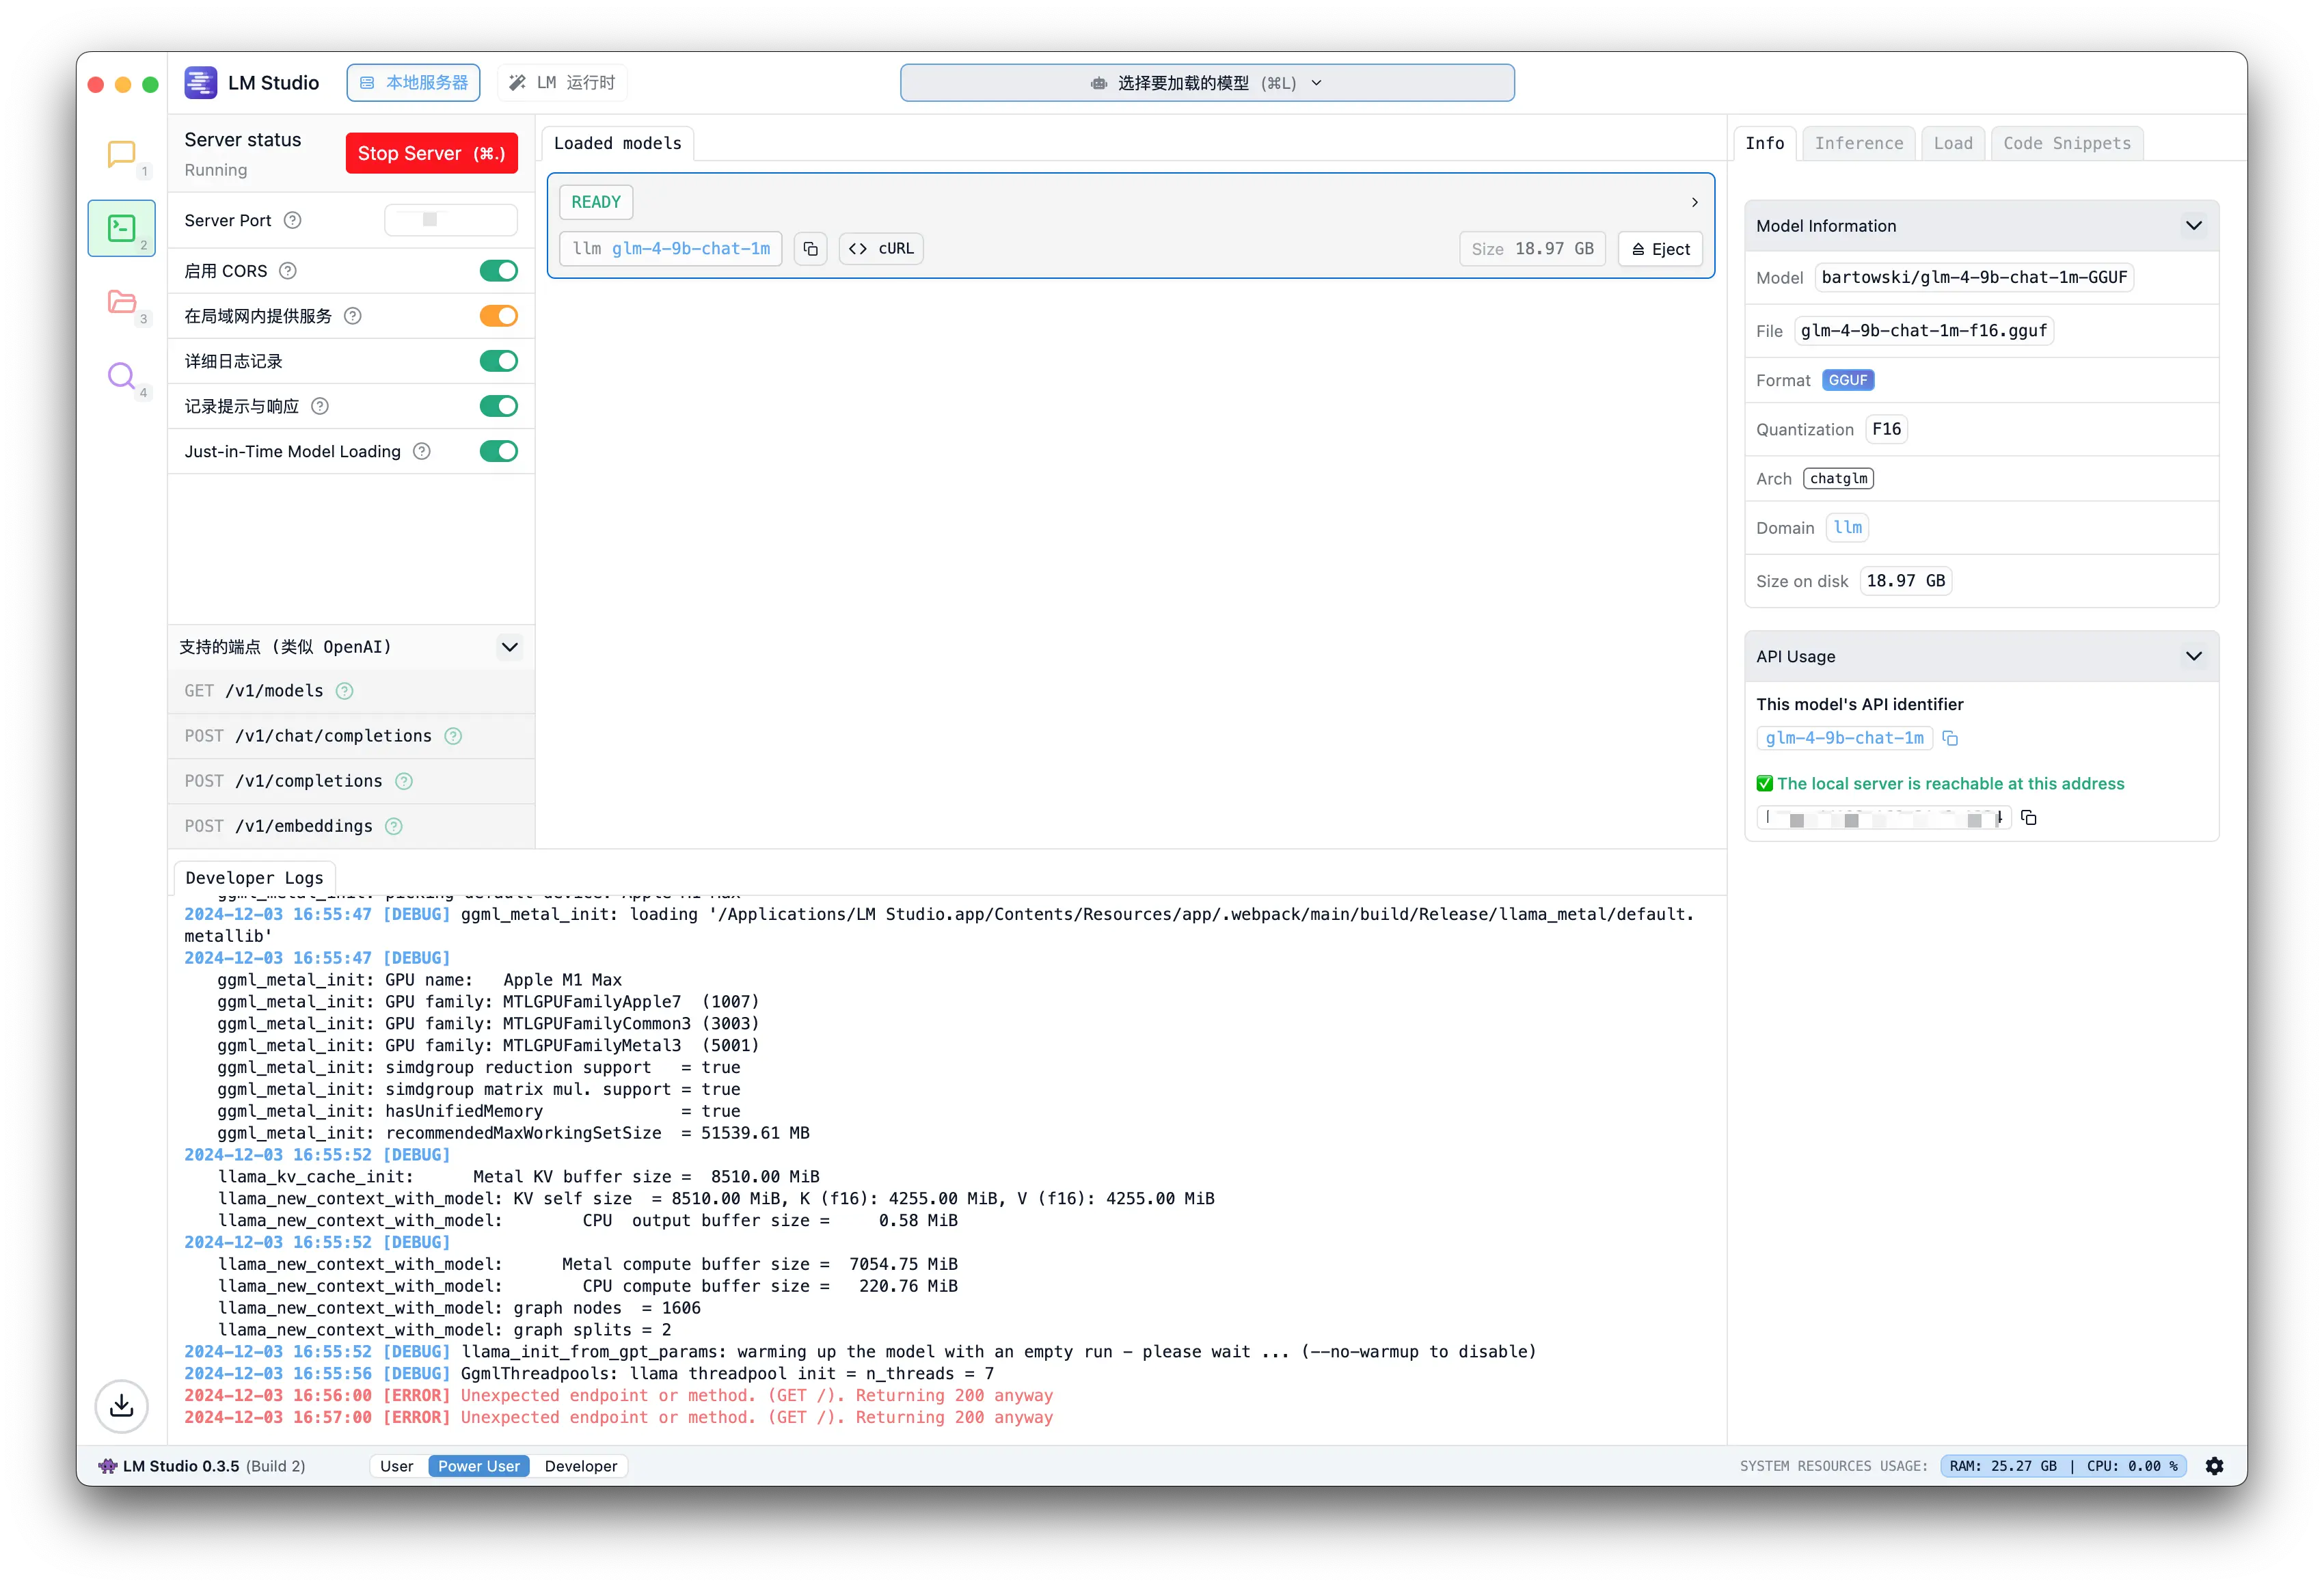Disable 在局域网内提供服务 switch

[x=498, y=316]
